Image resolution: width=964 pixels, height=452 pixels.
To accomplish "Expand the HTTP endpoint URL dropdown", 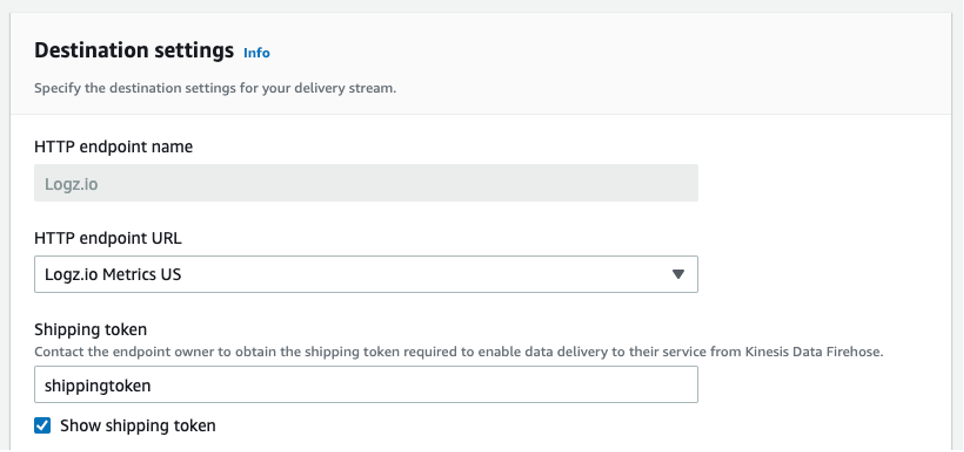I will tap(365, 274).
